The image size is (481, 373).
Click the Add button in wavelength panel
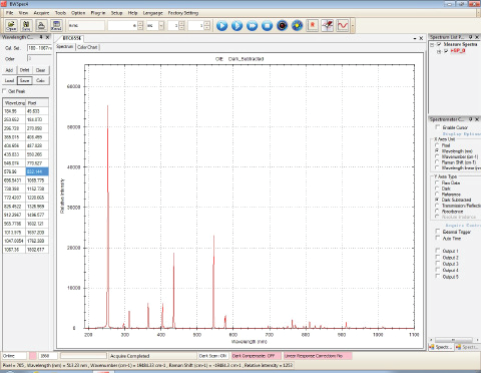pyautogui.click(x=9, y=70)
